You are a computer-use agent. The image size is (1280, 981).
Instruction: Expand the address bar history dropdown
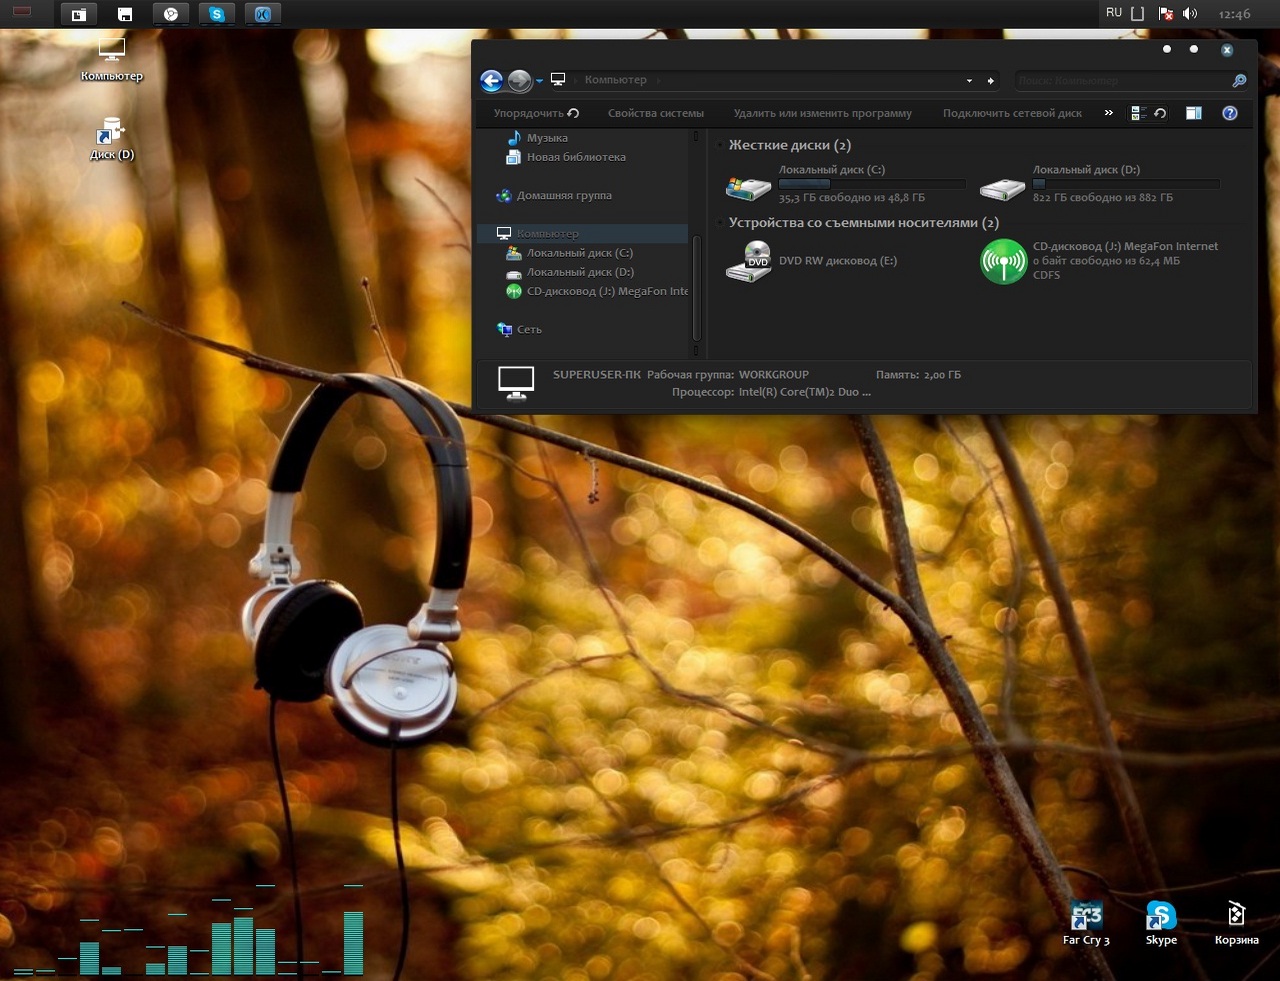coord(969,81)
